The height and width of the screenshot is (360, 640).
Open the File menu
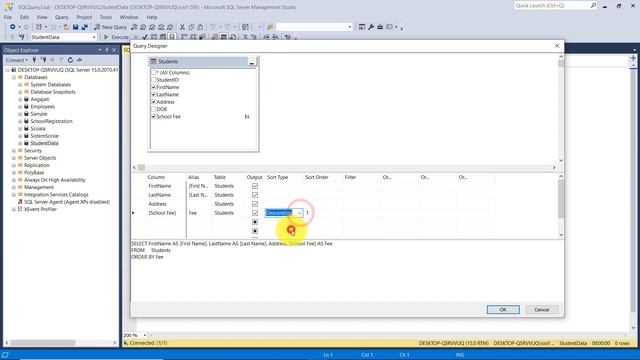[8, 17]
